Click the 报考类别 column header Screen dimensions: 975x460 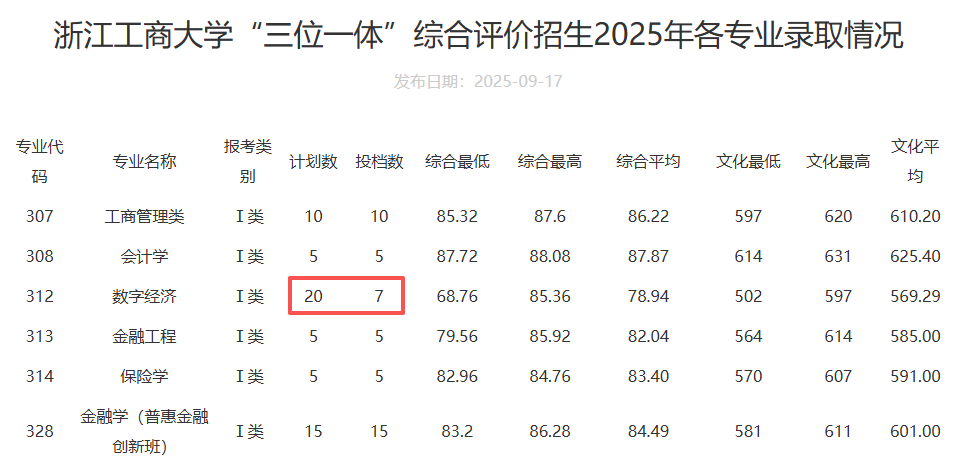click(x=248, y=162)
